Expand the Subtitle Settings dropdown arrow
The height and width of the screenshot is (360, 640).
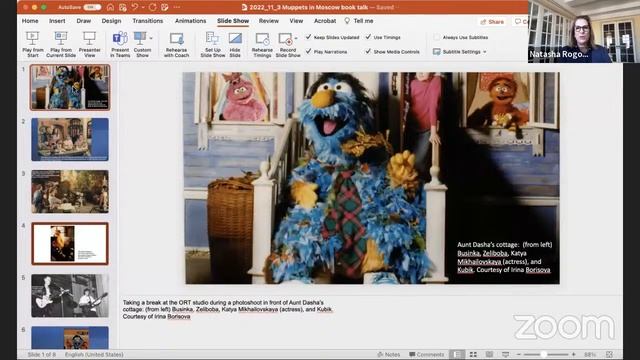point(484,52)
